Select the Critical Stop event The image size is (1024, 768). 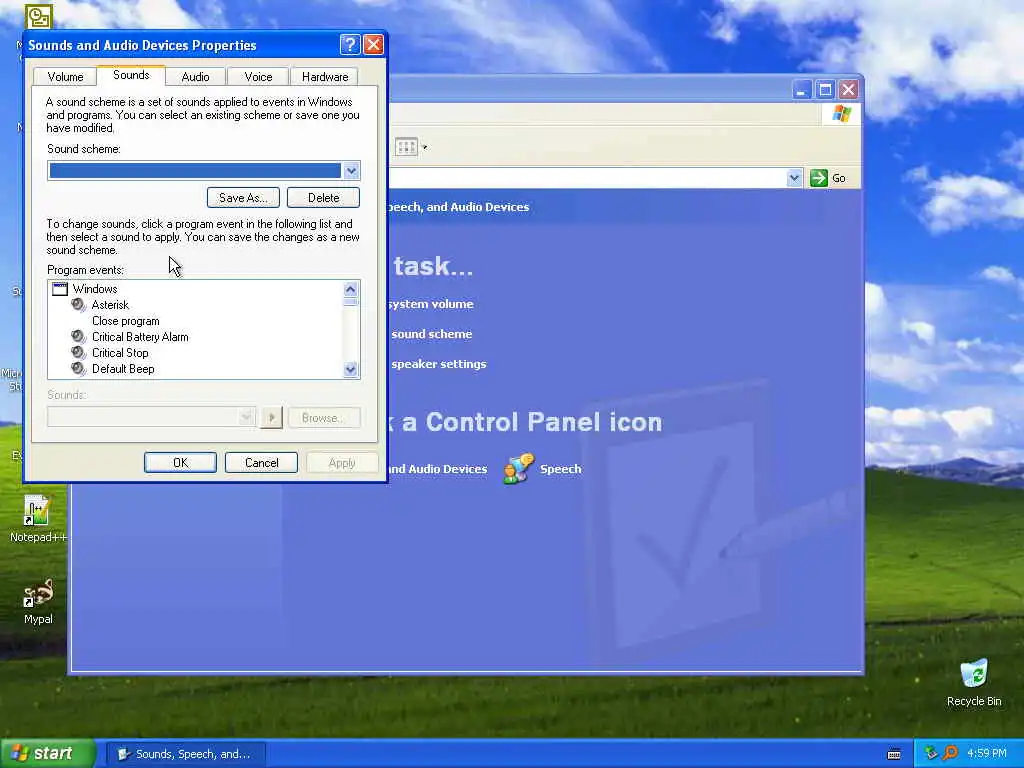(120, 353)
